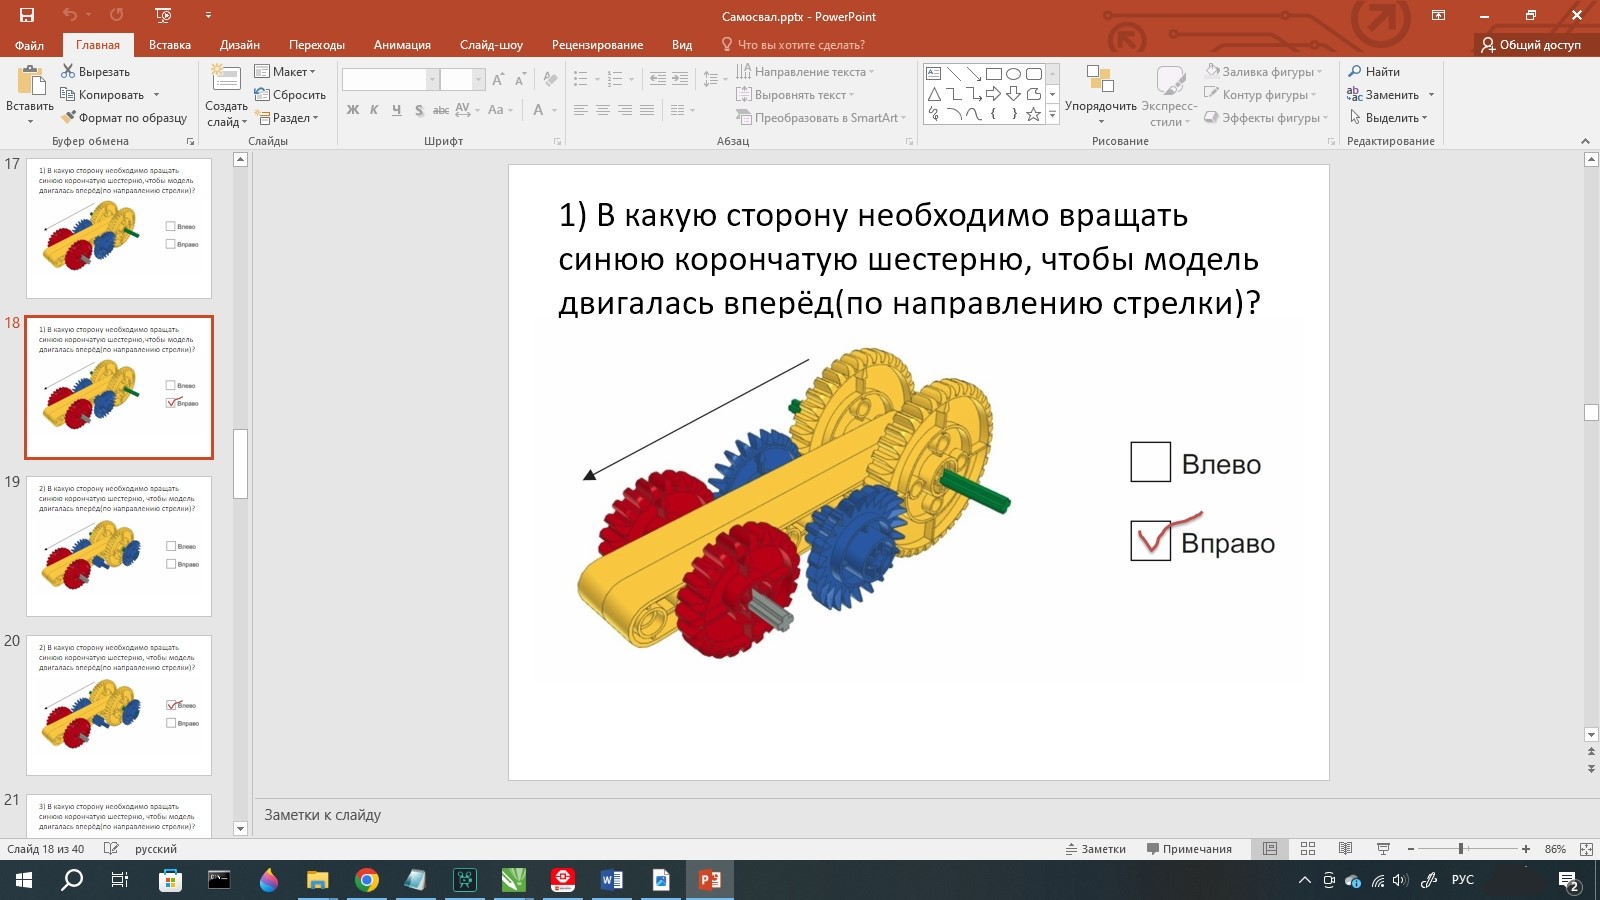This screenshot has height=900, width=1600.
Task: Toggle the Заметки notes pane button
Action: click(x=1096, y=849)
